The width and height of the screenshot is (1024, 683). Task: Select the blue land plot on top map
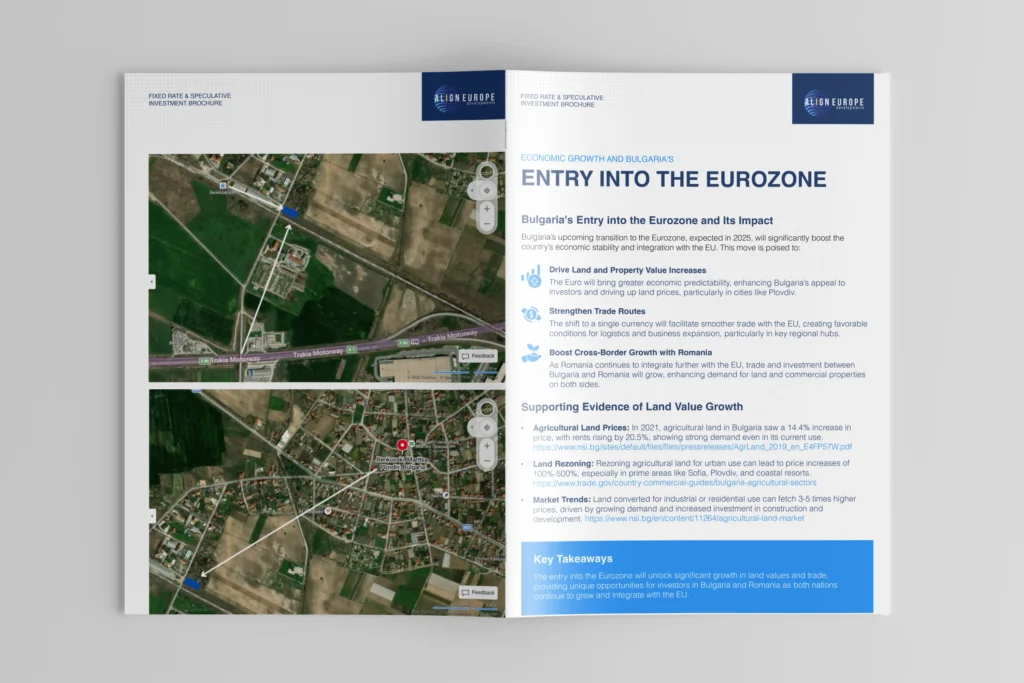290,212
